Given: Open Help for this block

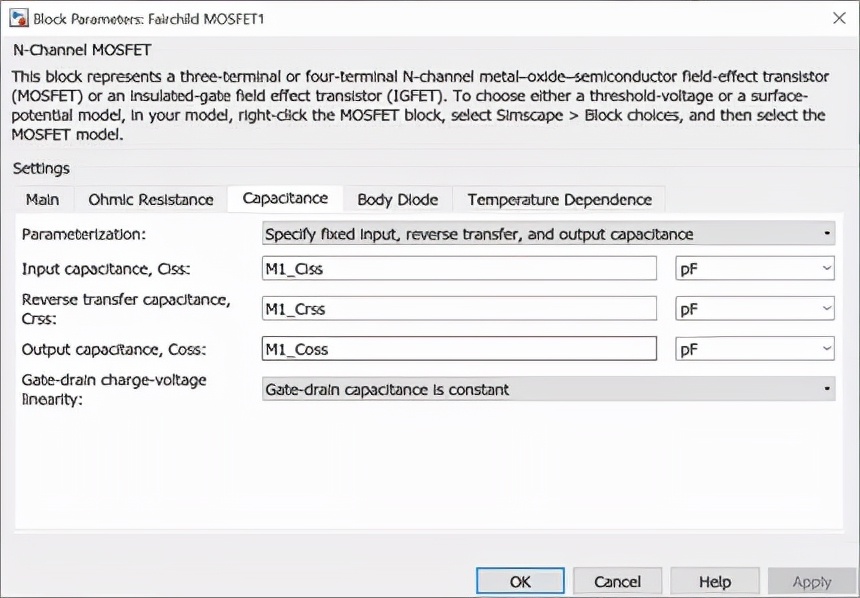Looking at the screenshot, I should [714, 581].
